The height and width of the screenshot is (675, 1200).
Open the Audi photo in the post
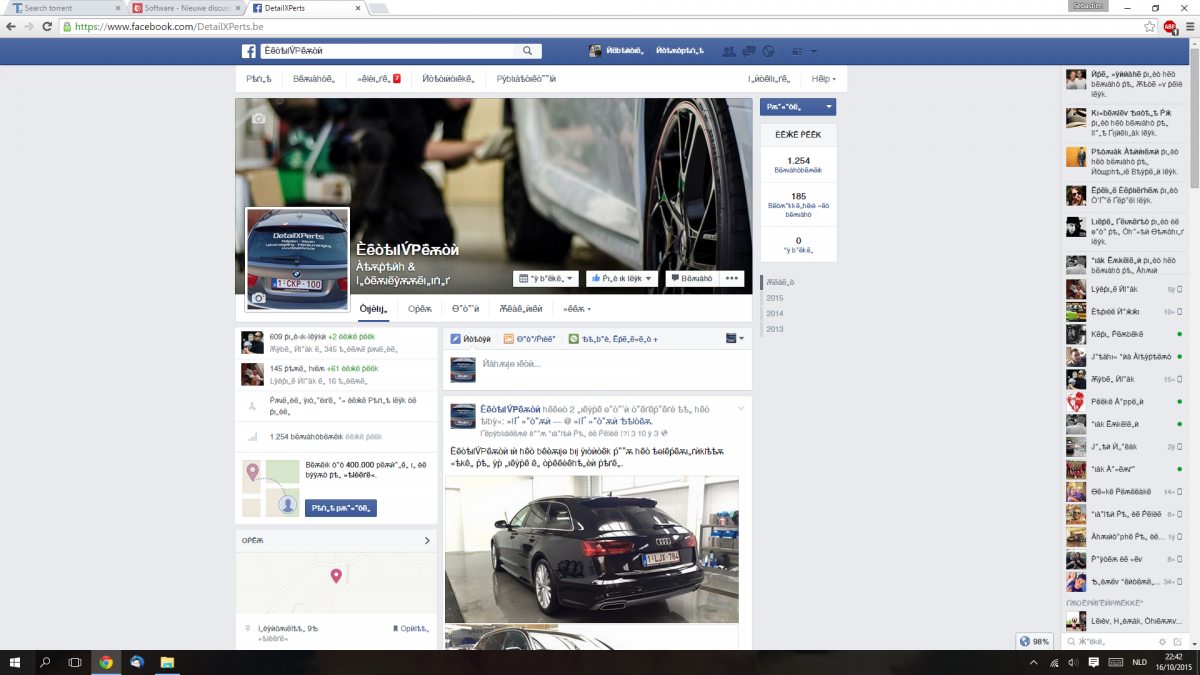pos(592,550)
